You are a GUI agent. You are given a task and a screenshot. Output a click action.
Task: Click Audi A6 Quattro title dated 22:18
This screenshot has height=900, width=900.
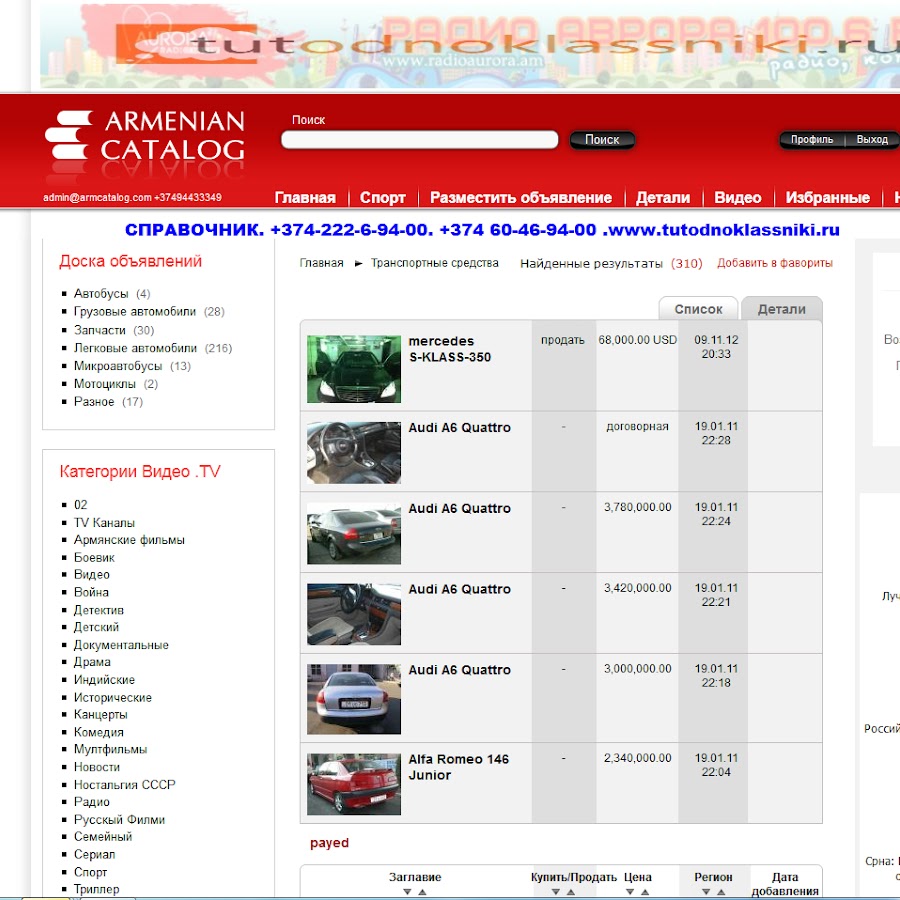pos(459,670)
